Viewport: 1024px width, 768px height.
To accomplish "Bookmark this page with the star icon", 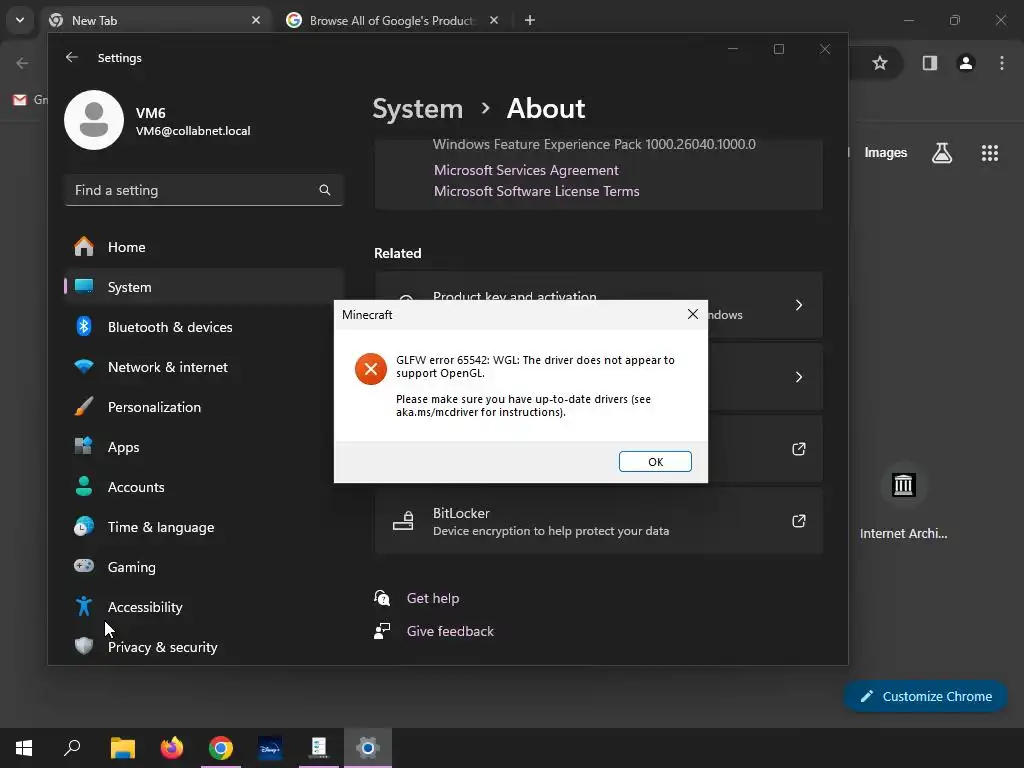I will pos(880,63).
